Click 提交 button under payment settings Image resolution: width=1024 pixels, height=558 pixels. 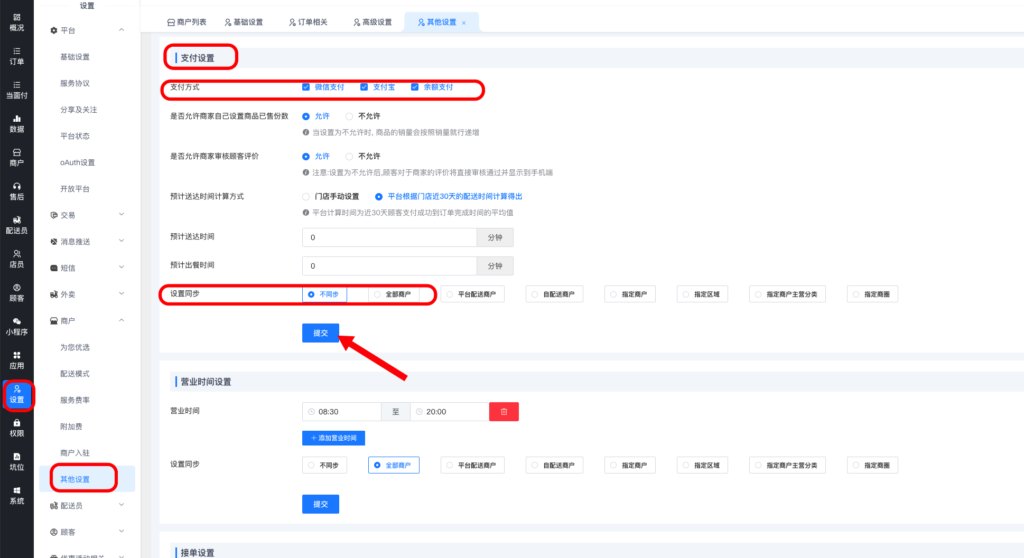[321, 333]
